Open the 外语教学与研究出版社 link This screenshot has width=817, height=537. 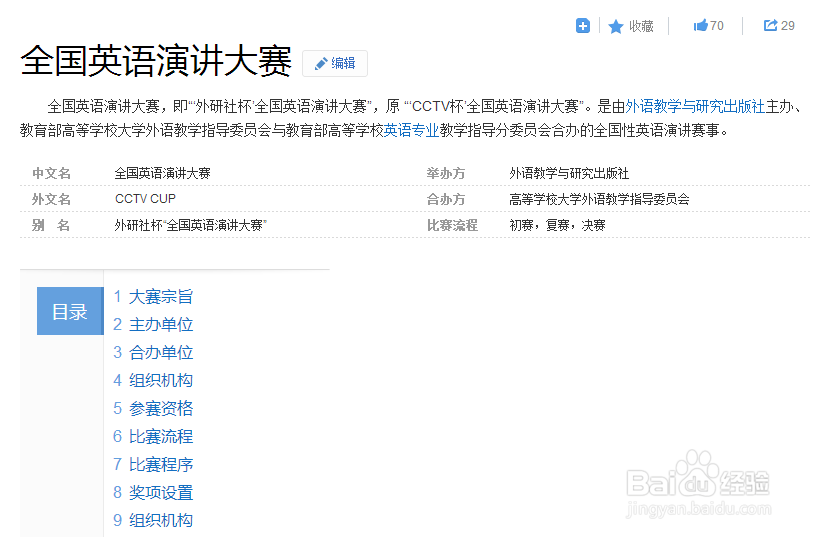695,106
